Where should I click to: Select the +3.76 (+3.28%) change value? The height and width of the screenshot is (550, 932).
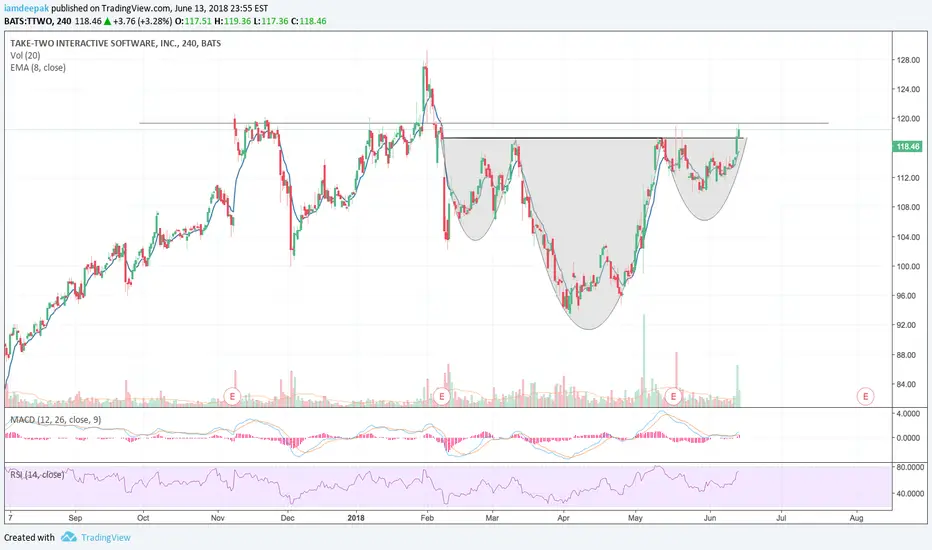[143, 21]
